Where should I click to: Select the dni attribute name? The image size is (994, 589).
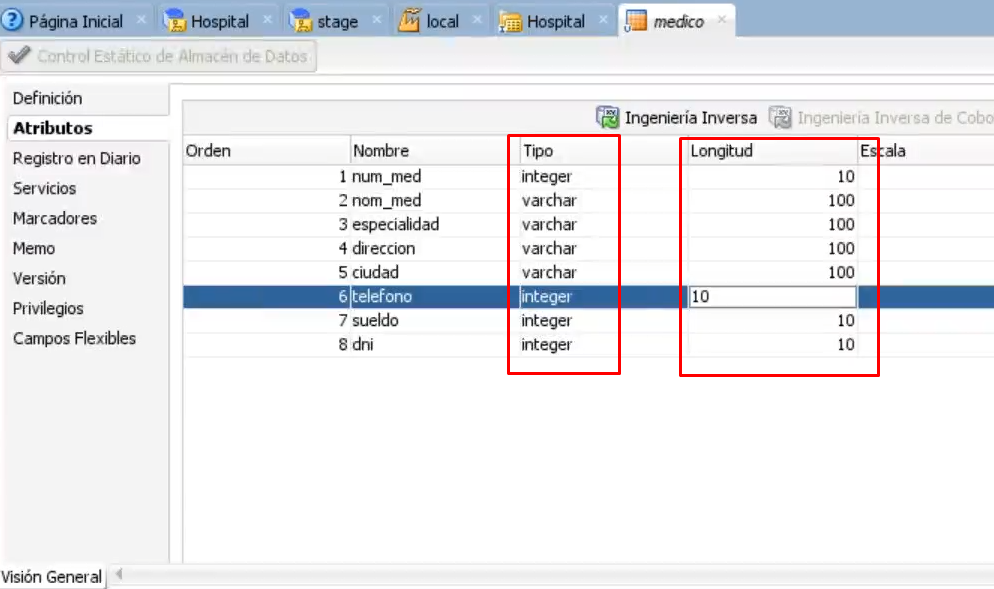[363, 345]
